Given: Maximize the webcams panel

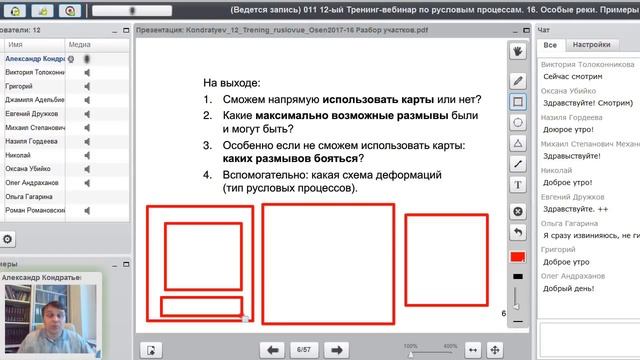Looking at the screenshot, I should pyautogui.click(x=126, y=264).
